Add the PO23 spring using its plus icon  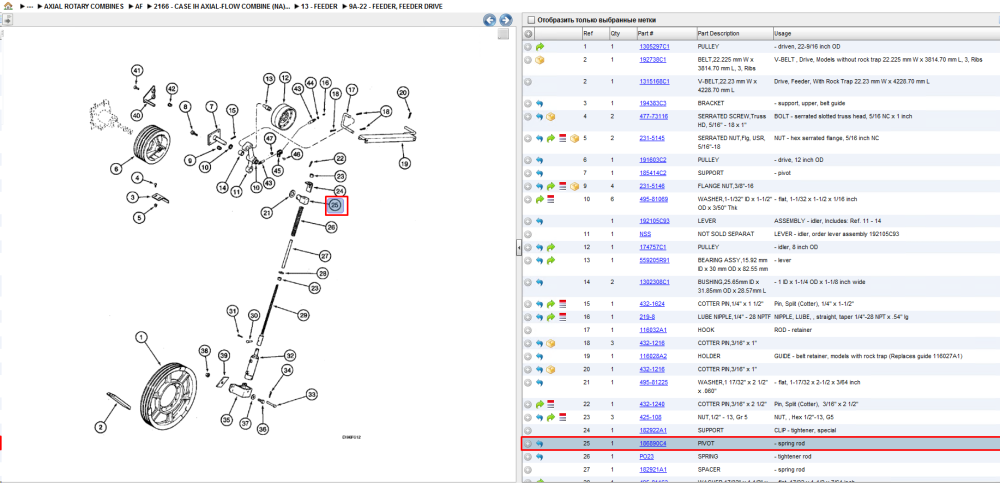[x=528, y=457]
